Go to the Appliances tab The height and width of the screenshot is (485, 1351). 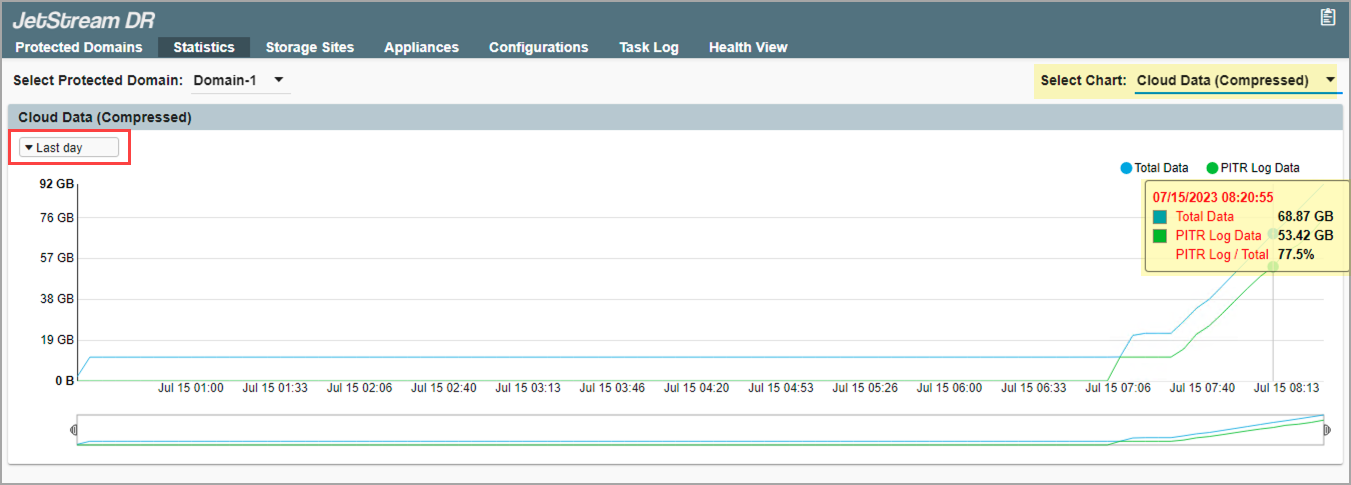click(421, 47)
